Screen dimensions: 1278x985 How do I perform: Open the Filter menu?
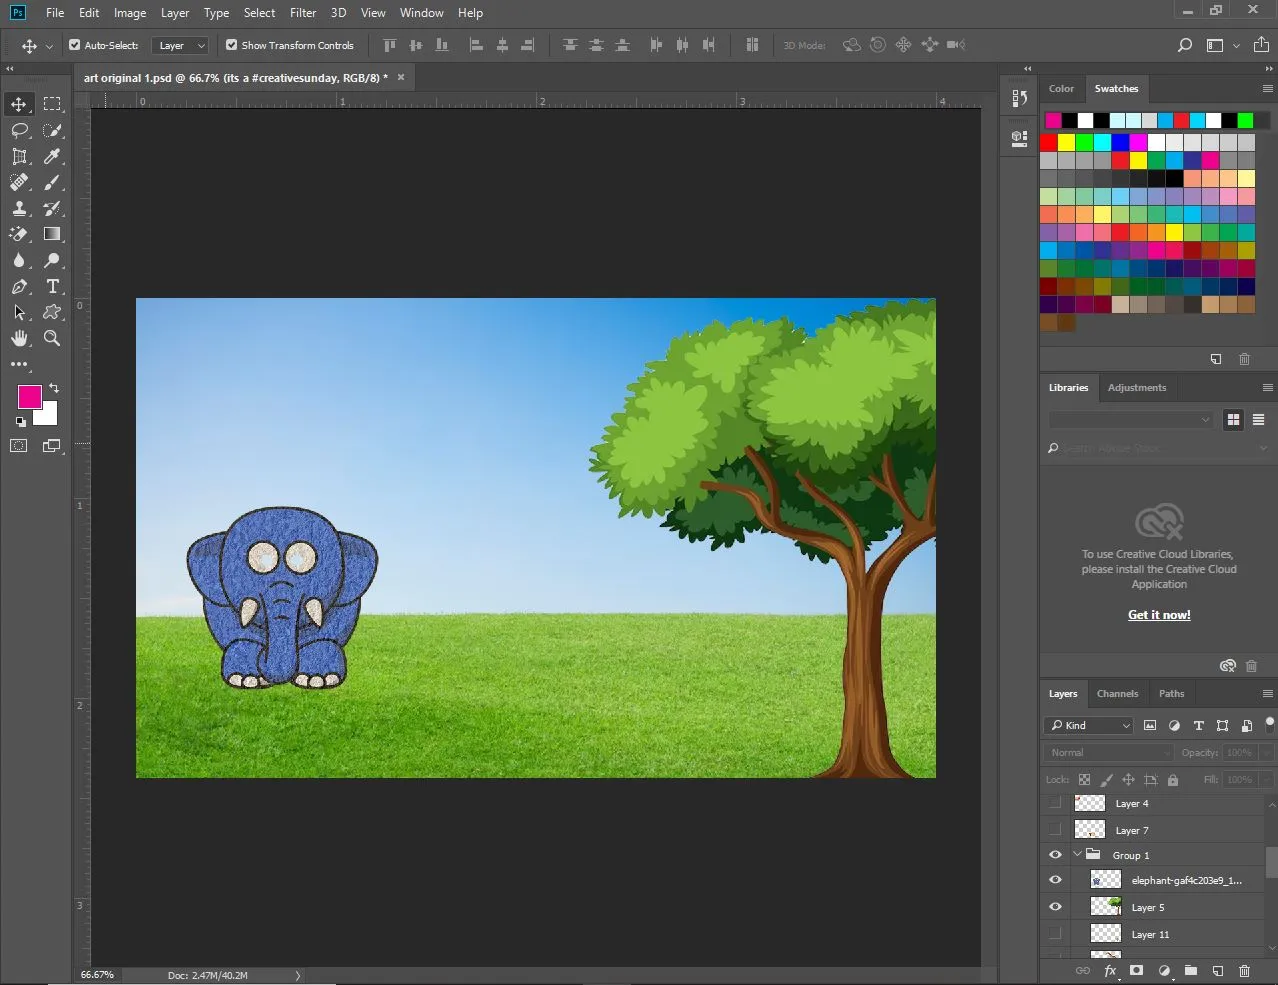303,13
